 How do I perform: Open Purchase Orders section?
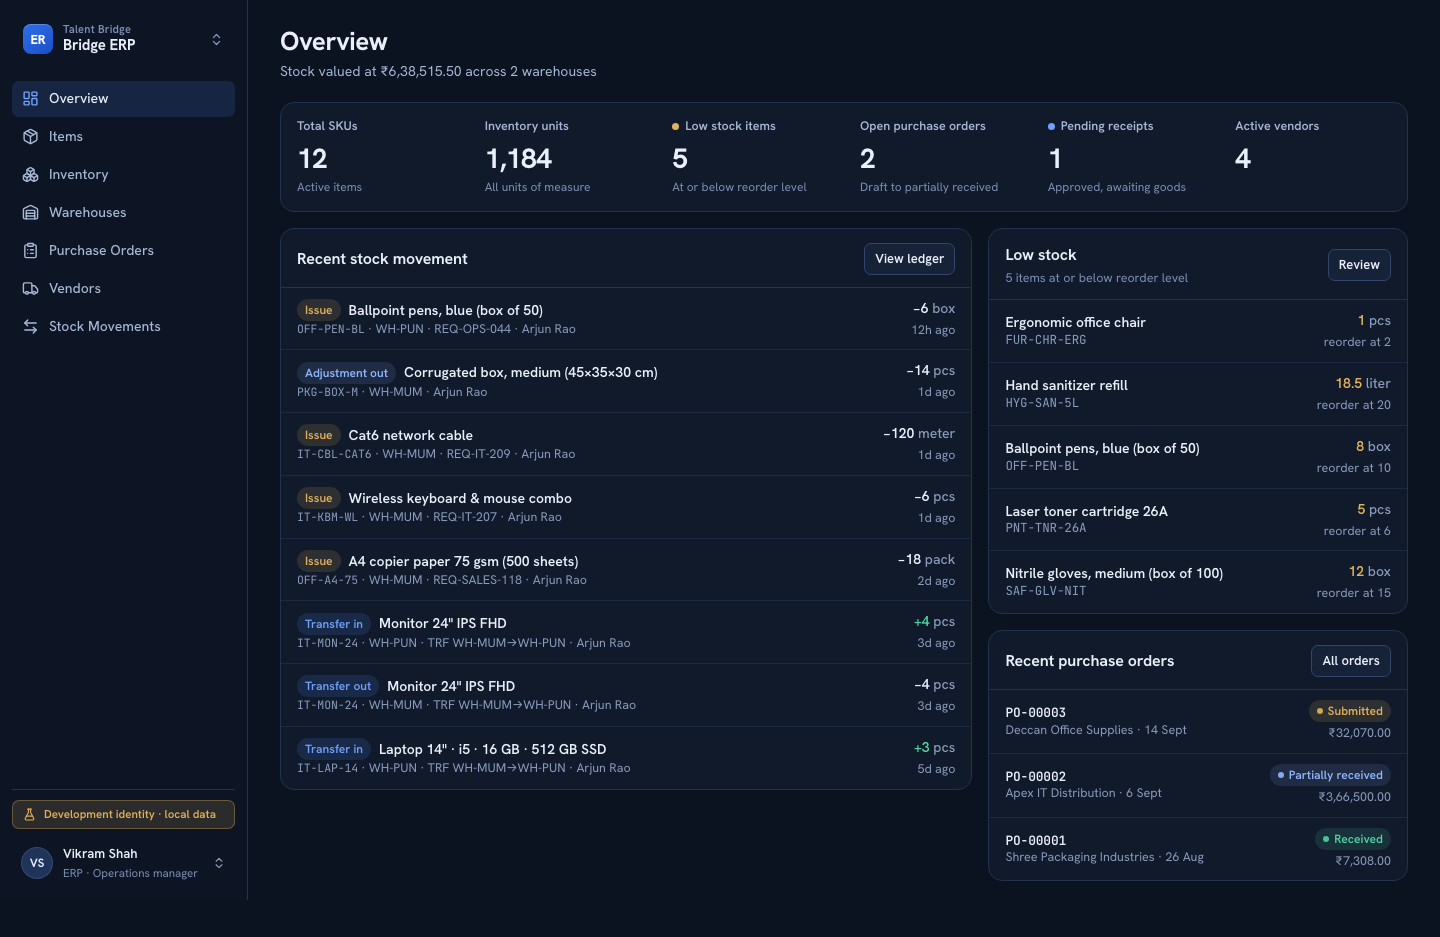coord(123,250)
